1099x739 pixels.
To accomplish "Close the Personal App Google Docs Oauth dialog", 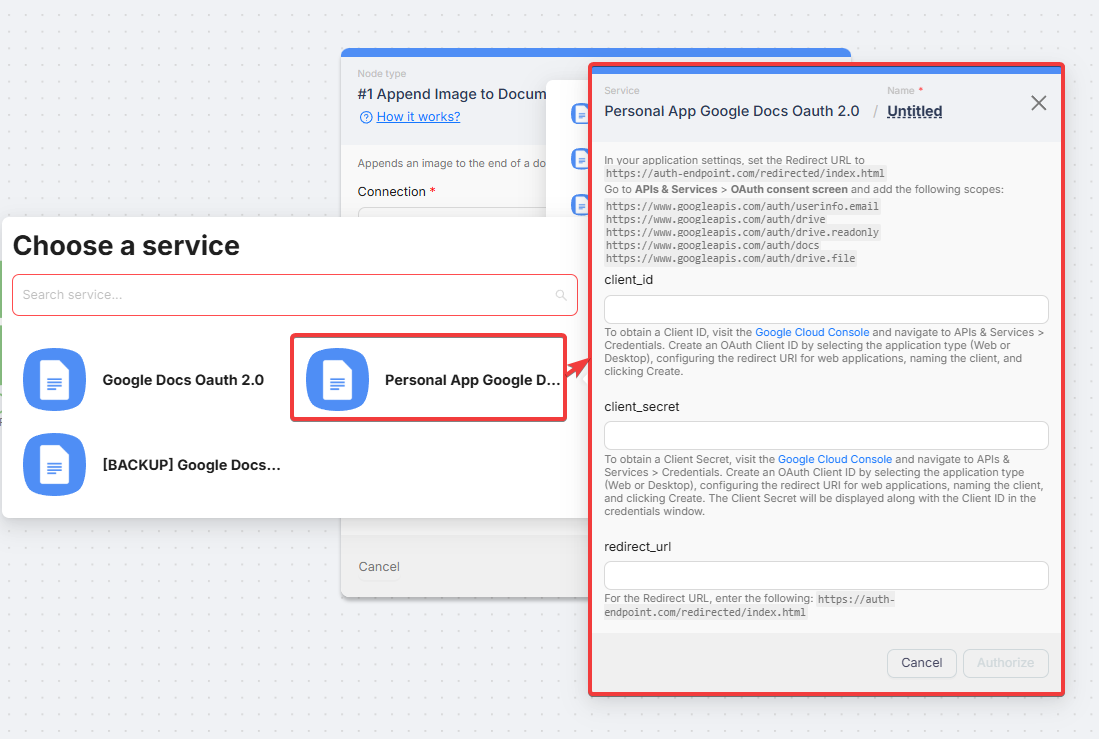I will coord(1039,103).
